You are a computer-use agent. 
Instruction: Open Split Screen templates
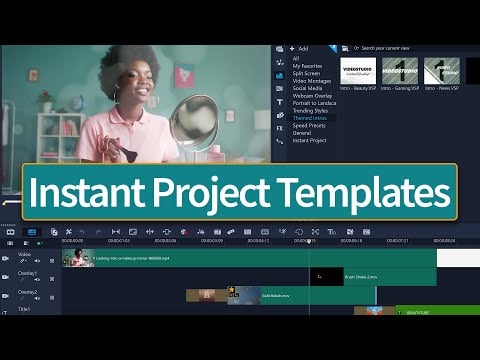click(x=306, y=73)
